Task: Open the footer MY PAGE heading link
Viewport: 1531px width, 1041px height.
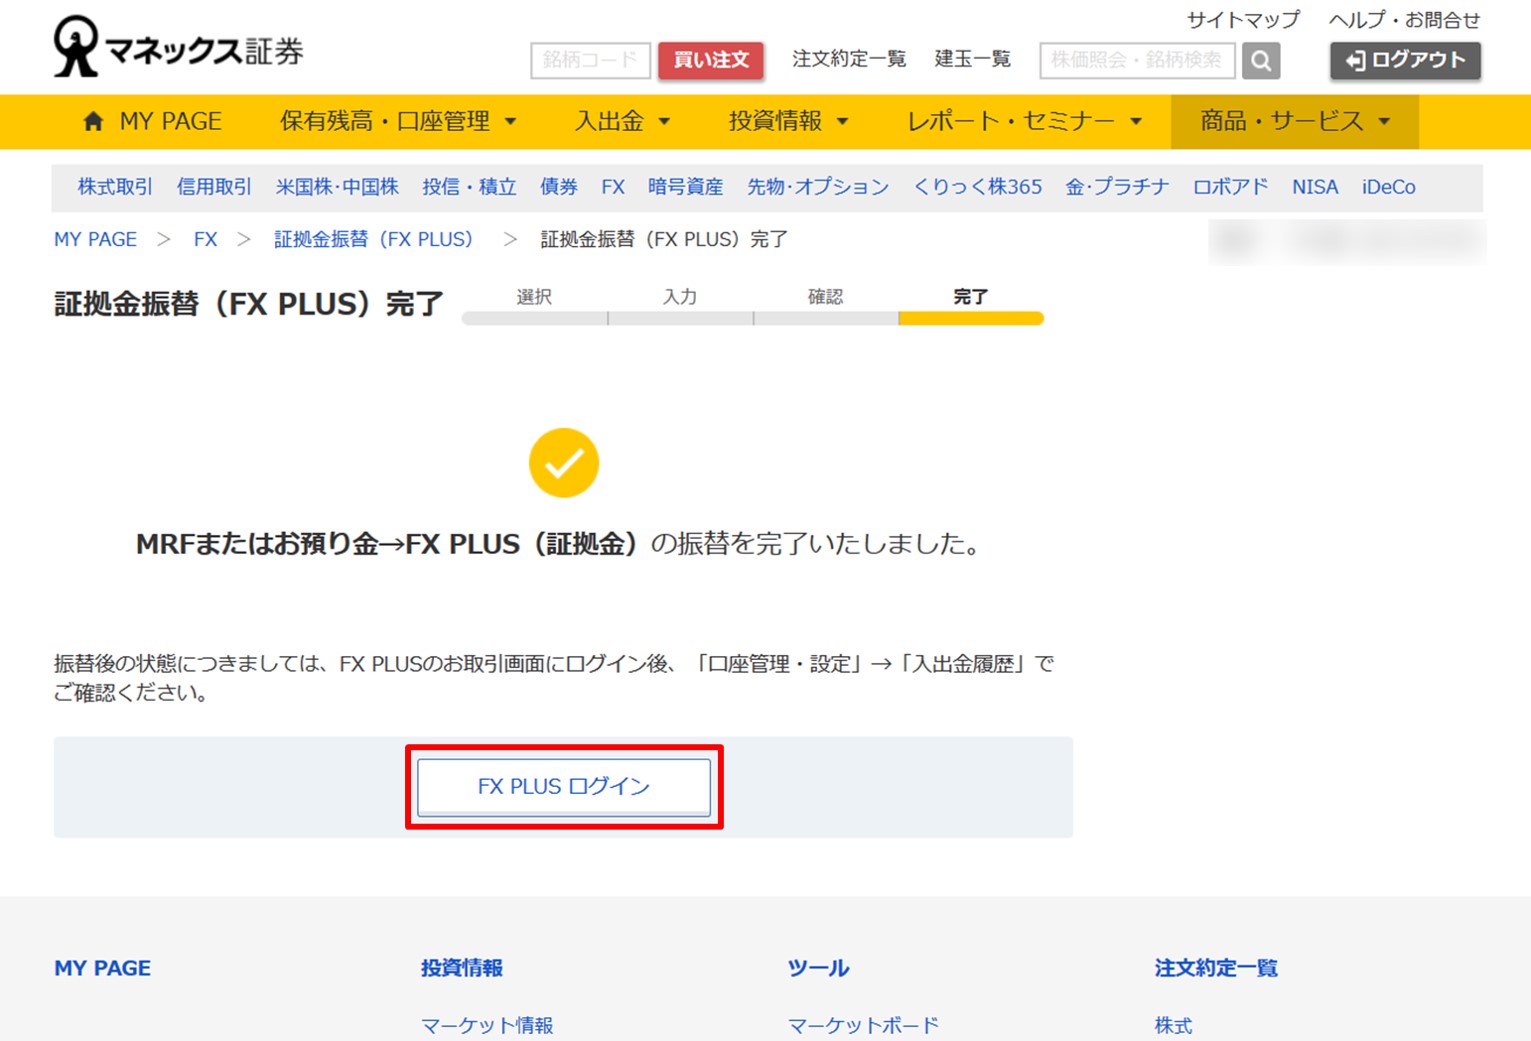Action: pyautogui.click(x=102, y=968)
